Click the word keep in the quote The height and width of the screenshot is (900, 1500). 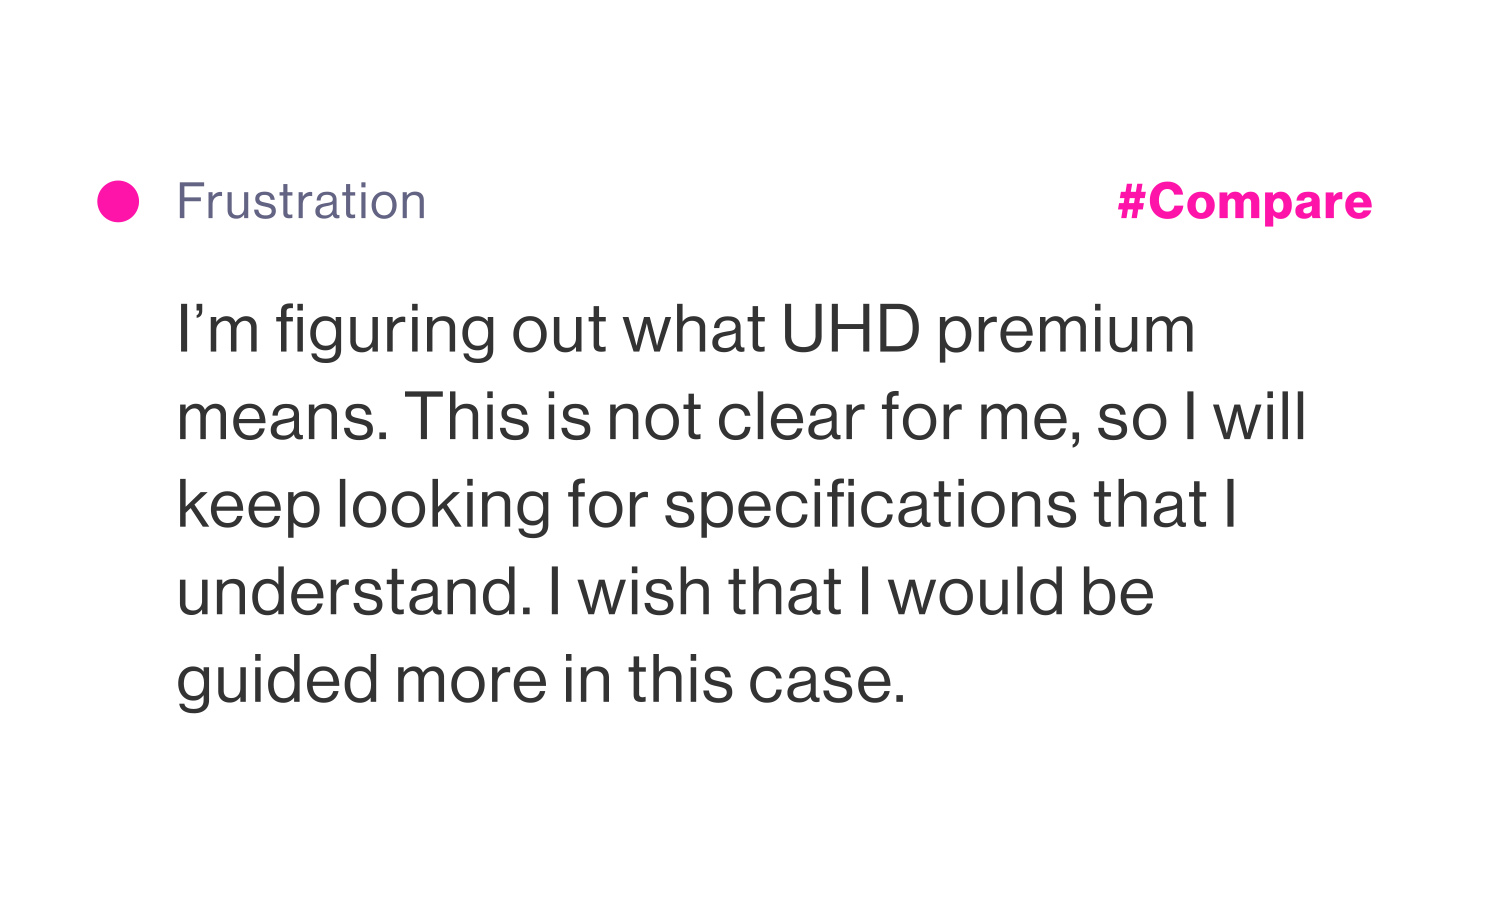(x=249, y=506)
